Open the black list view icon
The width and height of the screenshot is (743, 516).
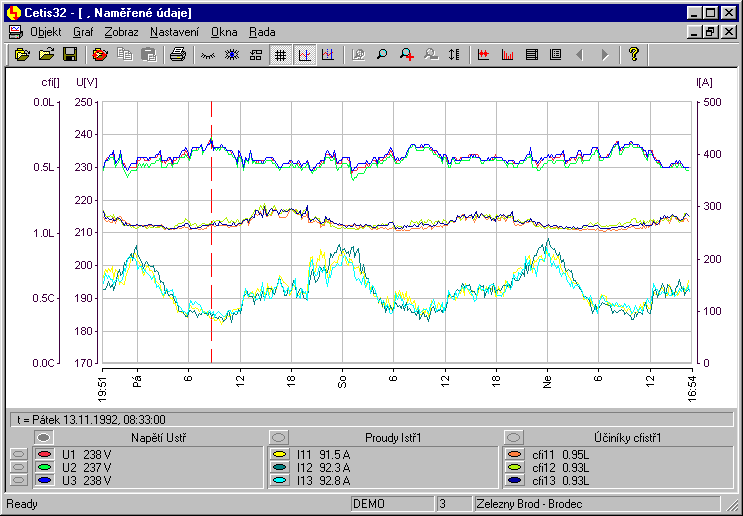coord(532,55)
